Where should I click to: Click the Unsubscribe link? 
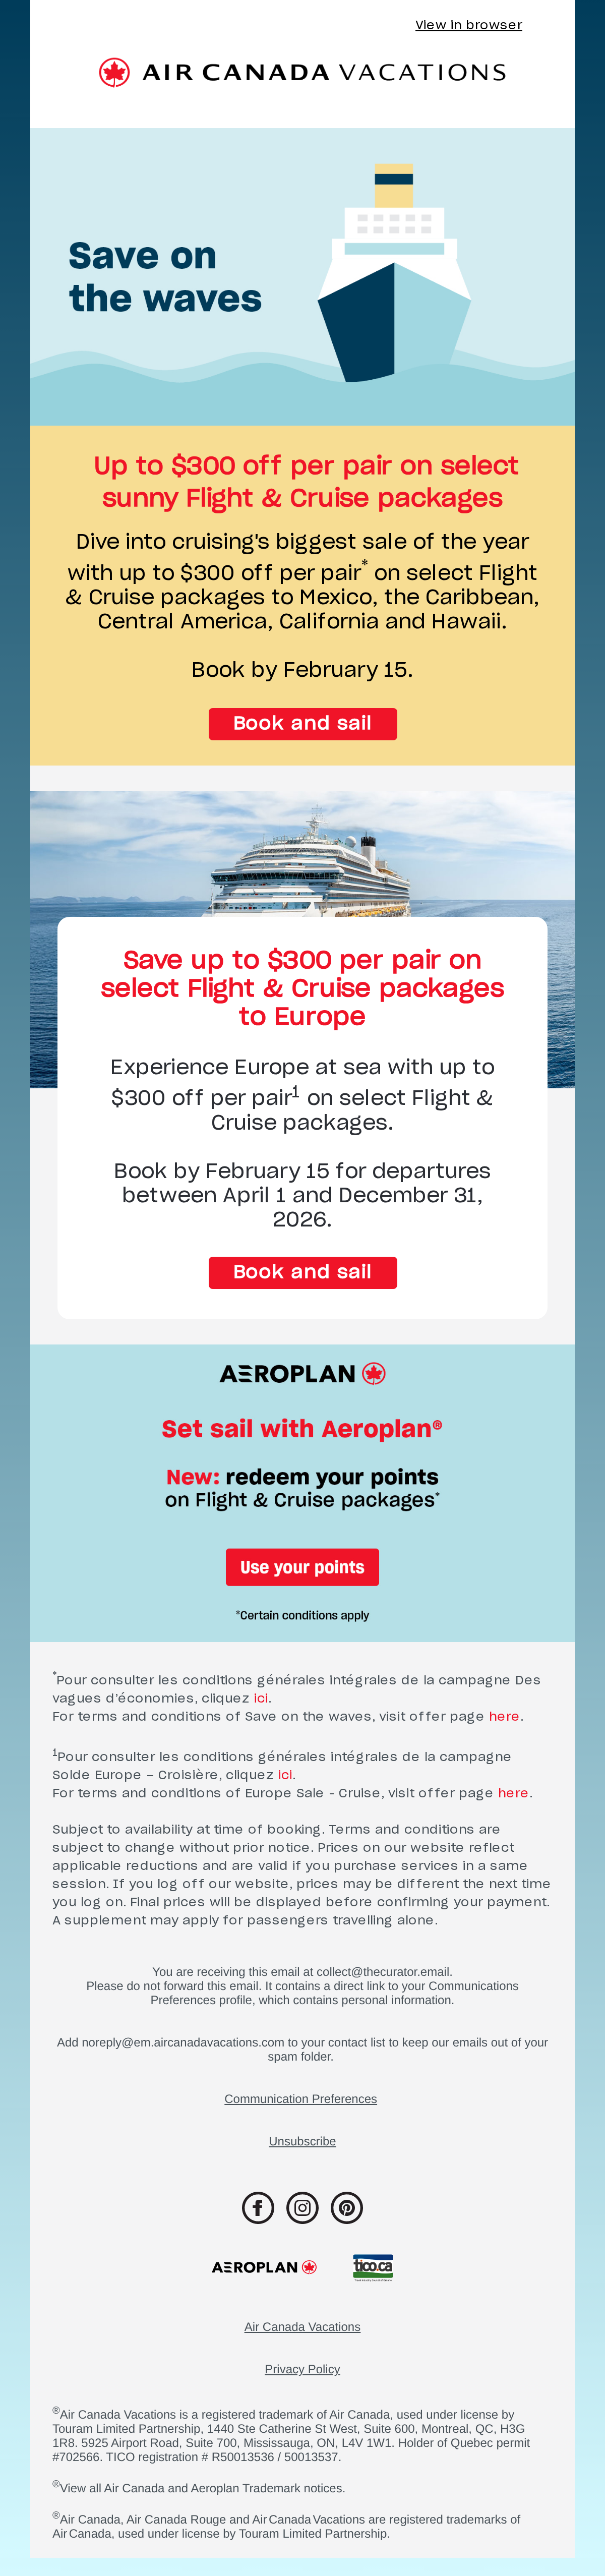(302, 2141)
